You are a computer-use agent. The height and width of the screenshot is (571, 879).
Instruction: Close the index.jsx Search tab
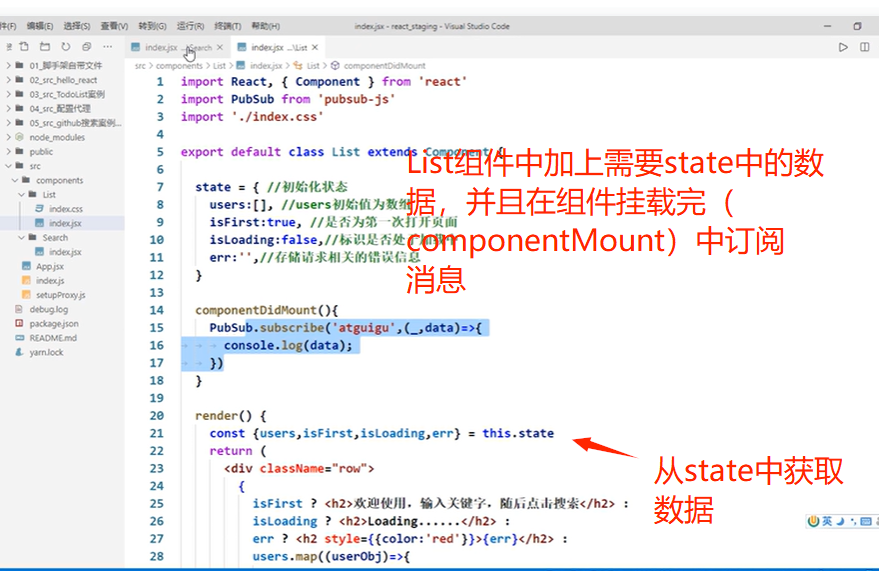(x=220, y=48)
